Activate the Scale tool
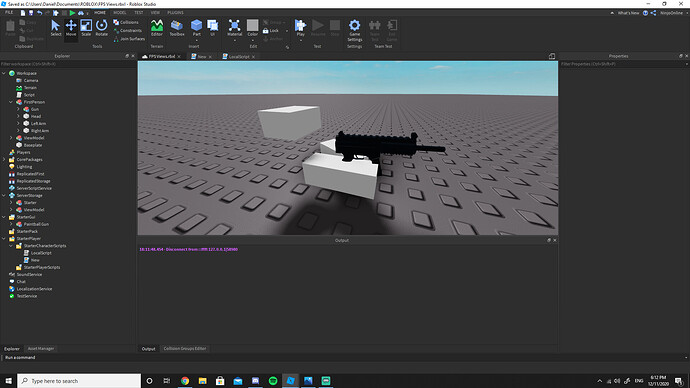Viewport: 690px width, 388px height. click(x=86, y=28)
